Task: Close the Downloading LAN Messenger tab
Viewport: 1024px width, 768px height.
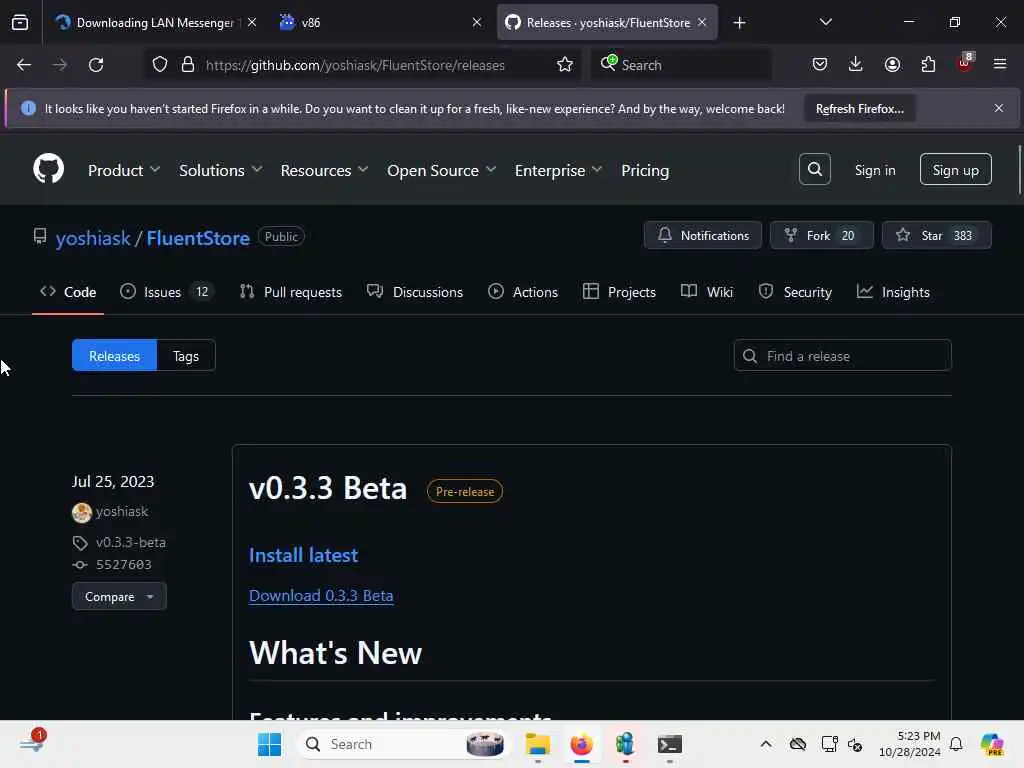Action: [x=252, y=22]
